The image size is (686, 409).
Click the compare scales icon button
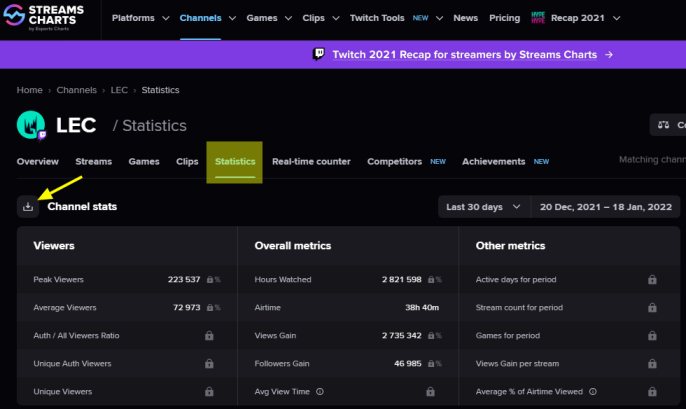point(663,125)
